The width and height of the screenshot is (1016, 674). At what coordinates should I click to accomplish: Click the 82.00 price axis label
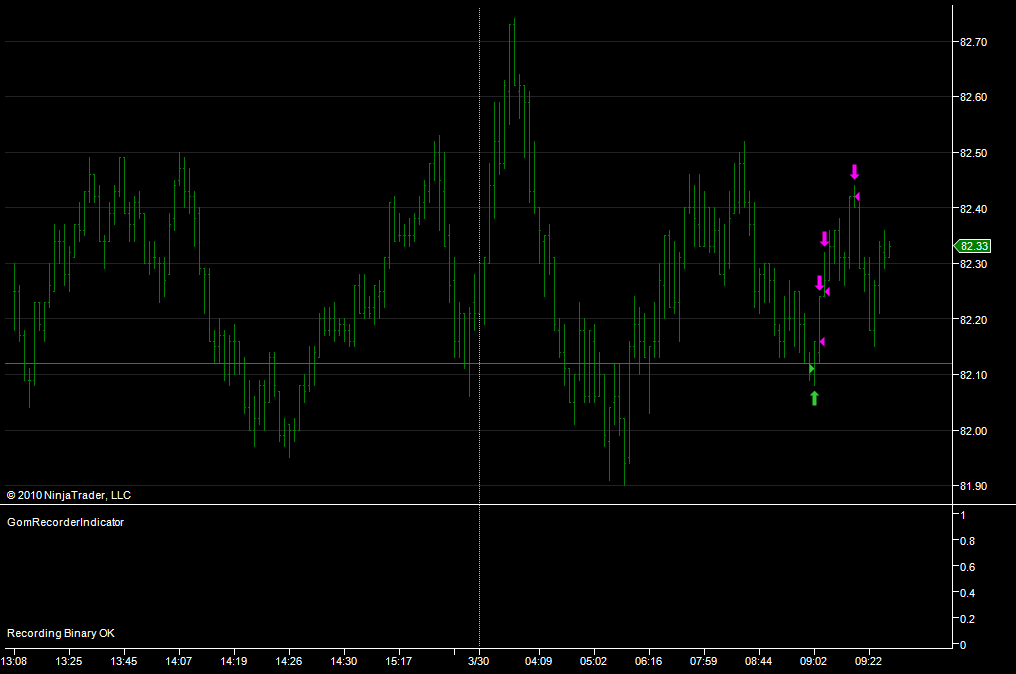(973, 431)
